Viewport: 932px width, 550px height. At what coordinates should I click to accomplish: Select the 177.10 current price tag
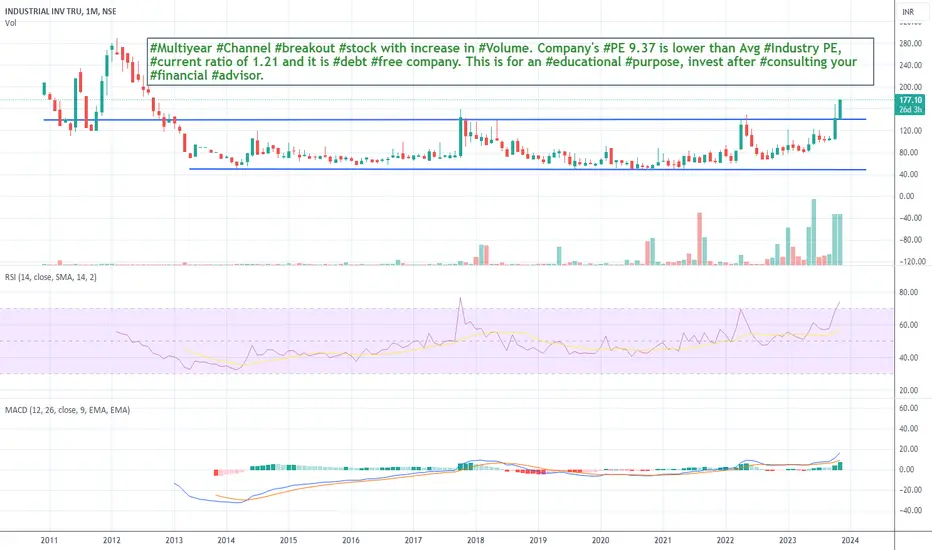[x=910, y=105]
